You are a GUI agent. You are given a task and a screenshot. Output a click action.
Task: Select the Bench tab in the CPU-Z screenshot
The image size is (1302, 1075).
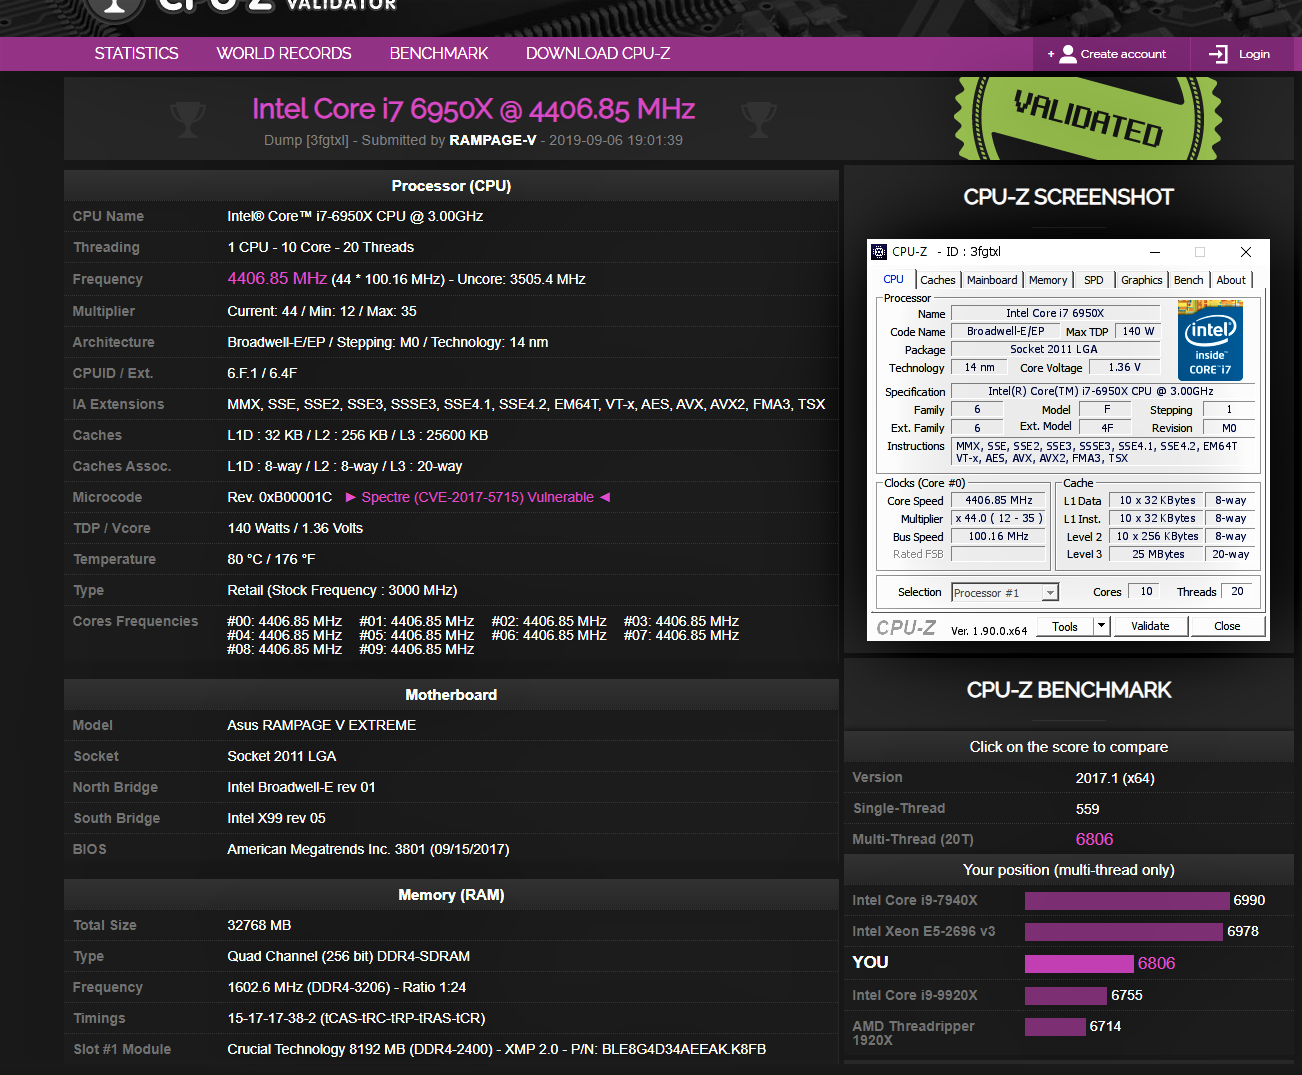1189,280
